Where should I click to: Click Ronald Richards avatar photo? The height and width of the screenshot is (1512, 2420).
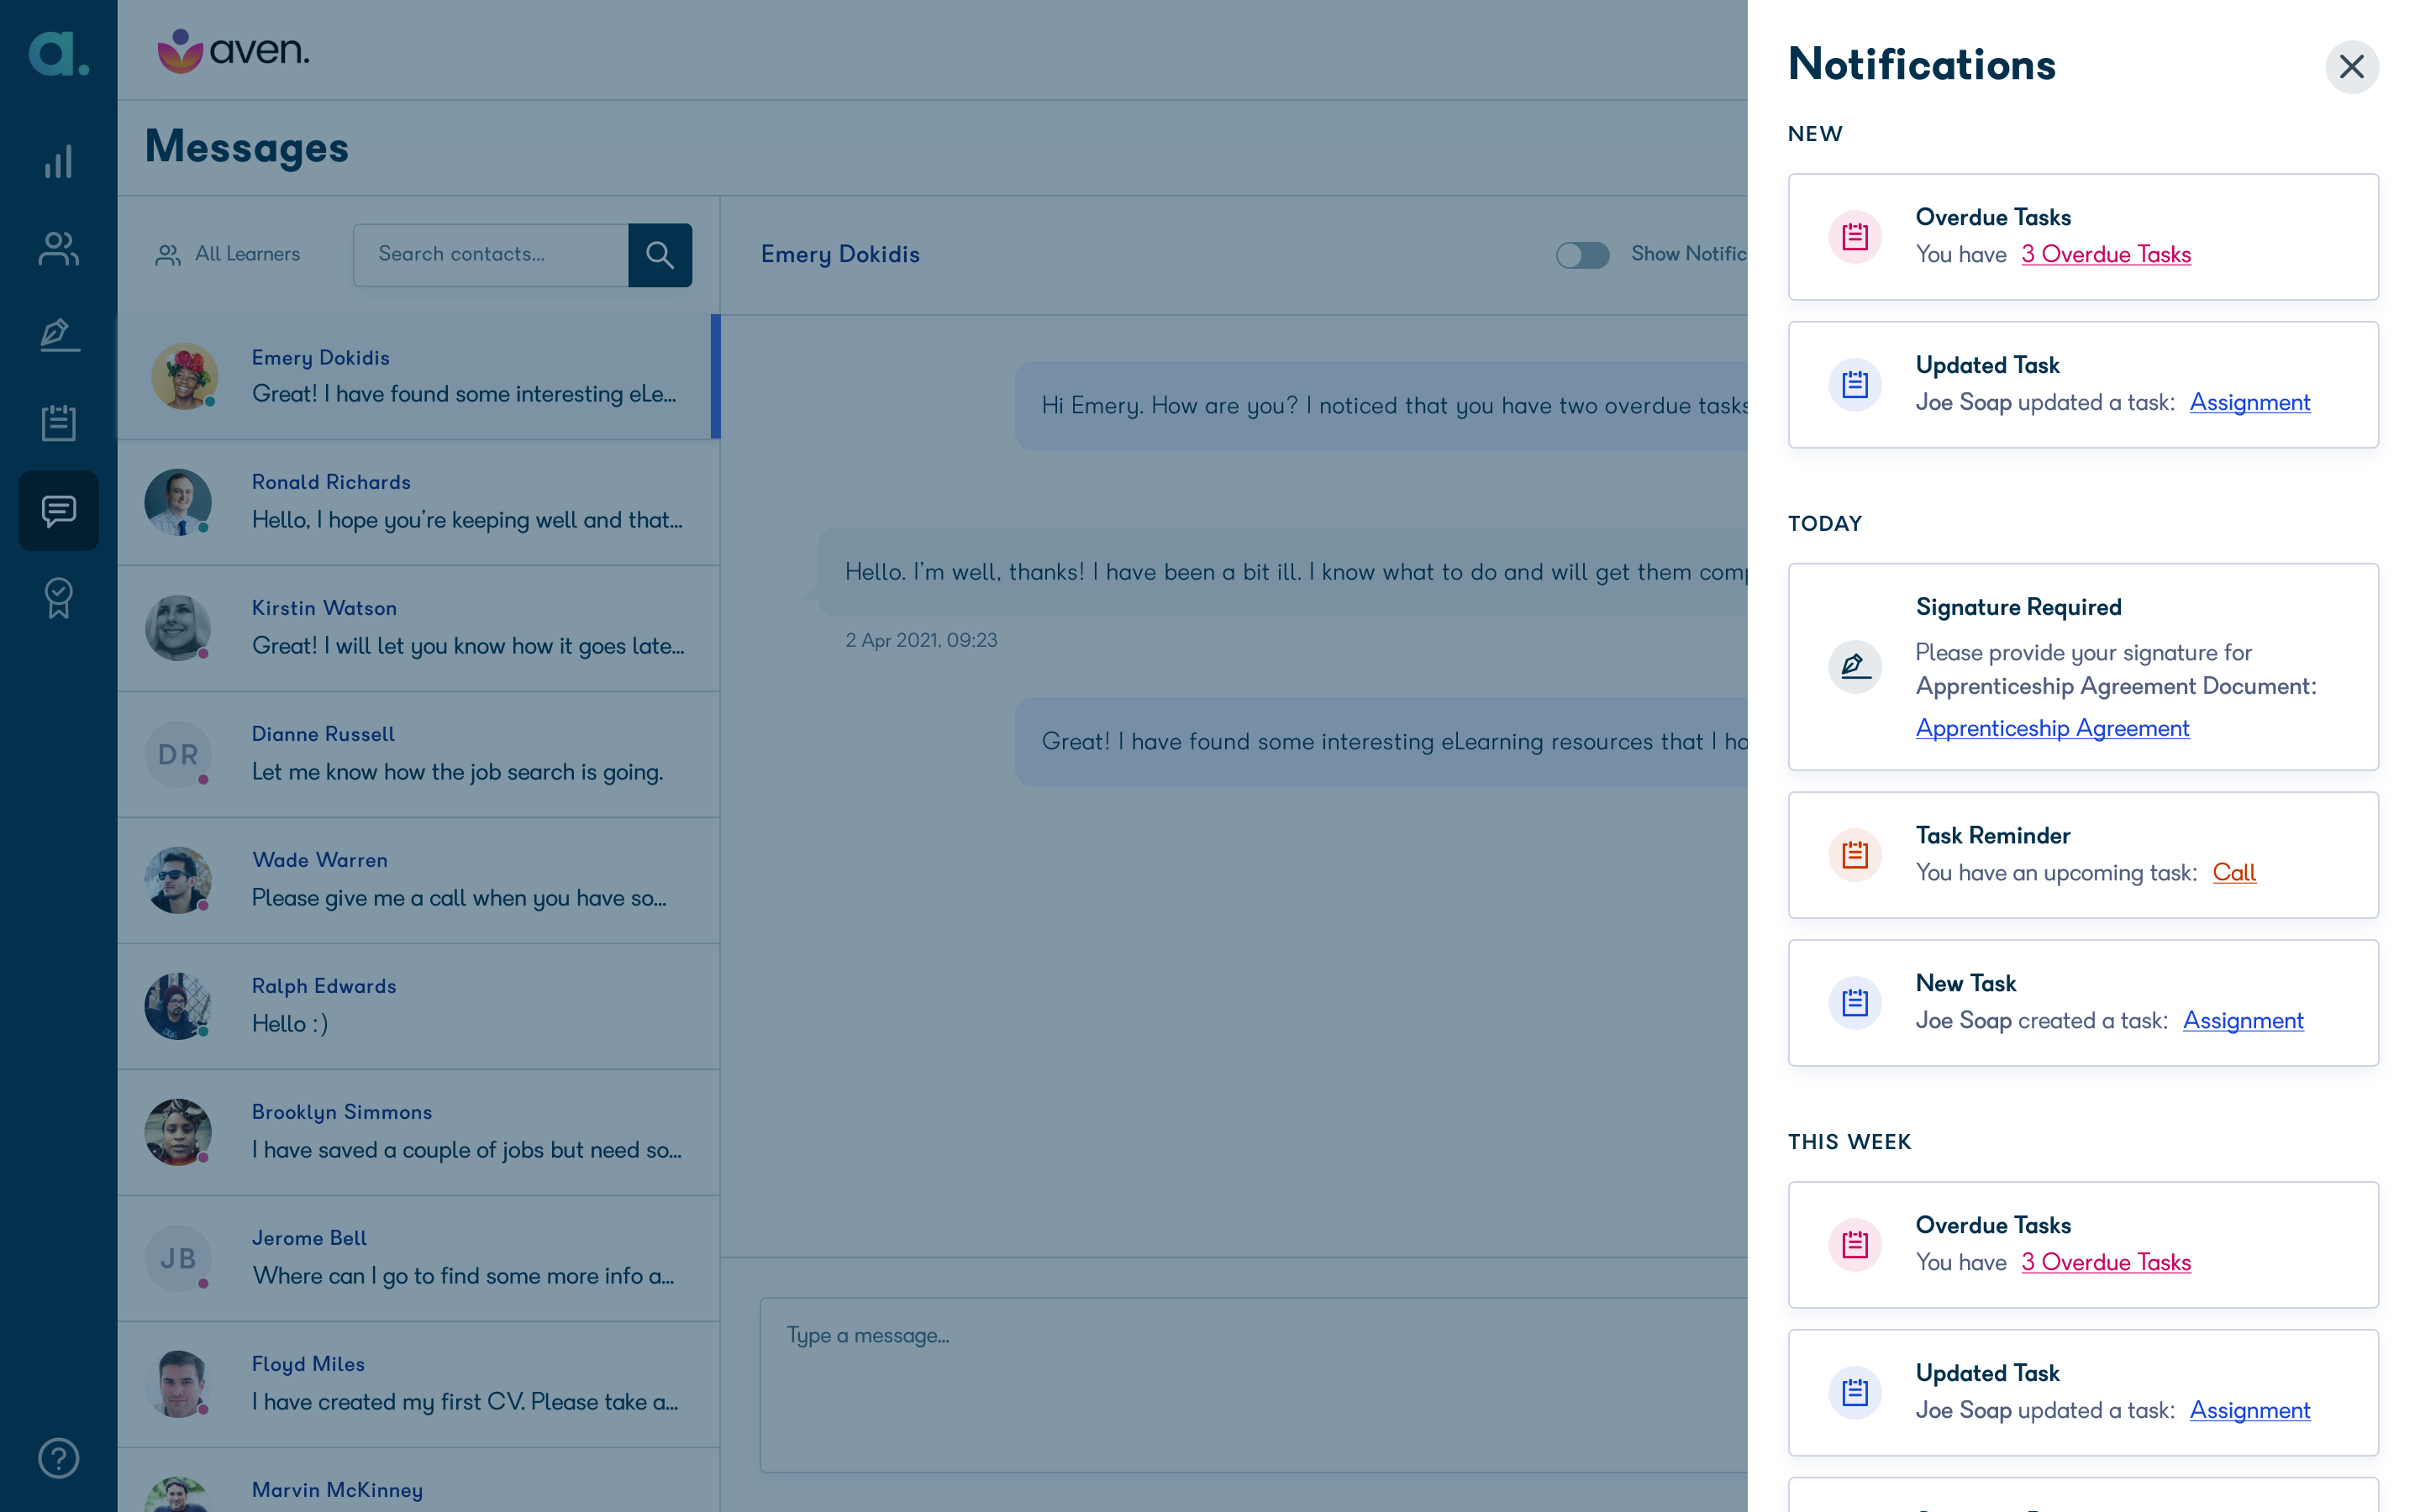(178, 503)
